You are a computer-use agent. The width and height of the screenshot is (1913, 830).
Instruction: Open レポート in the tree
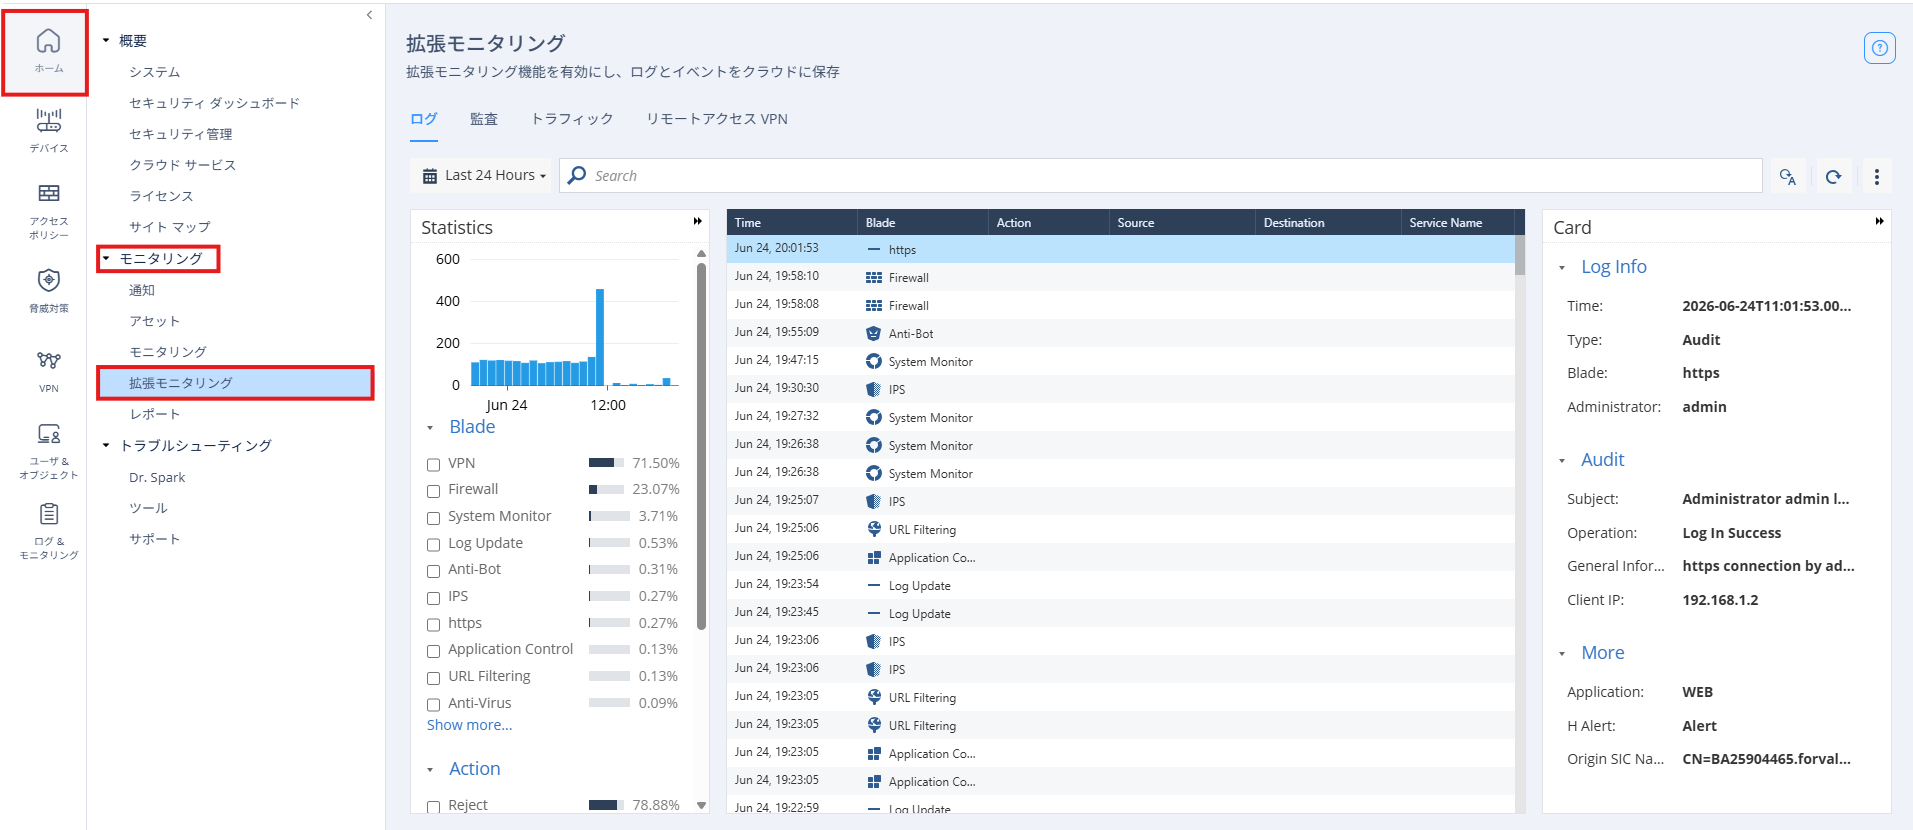[155, 414]
